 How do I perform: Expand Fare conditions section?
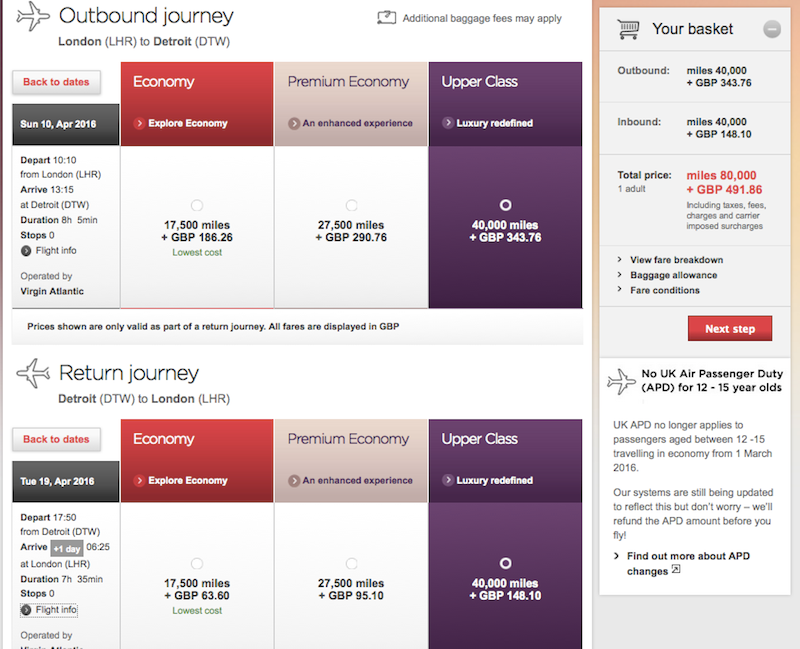coord(665,290)
